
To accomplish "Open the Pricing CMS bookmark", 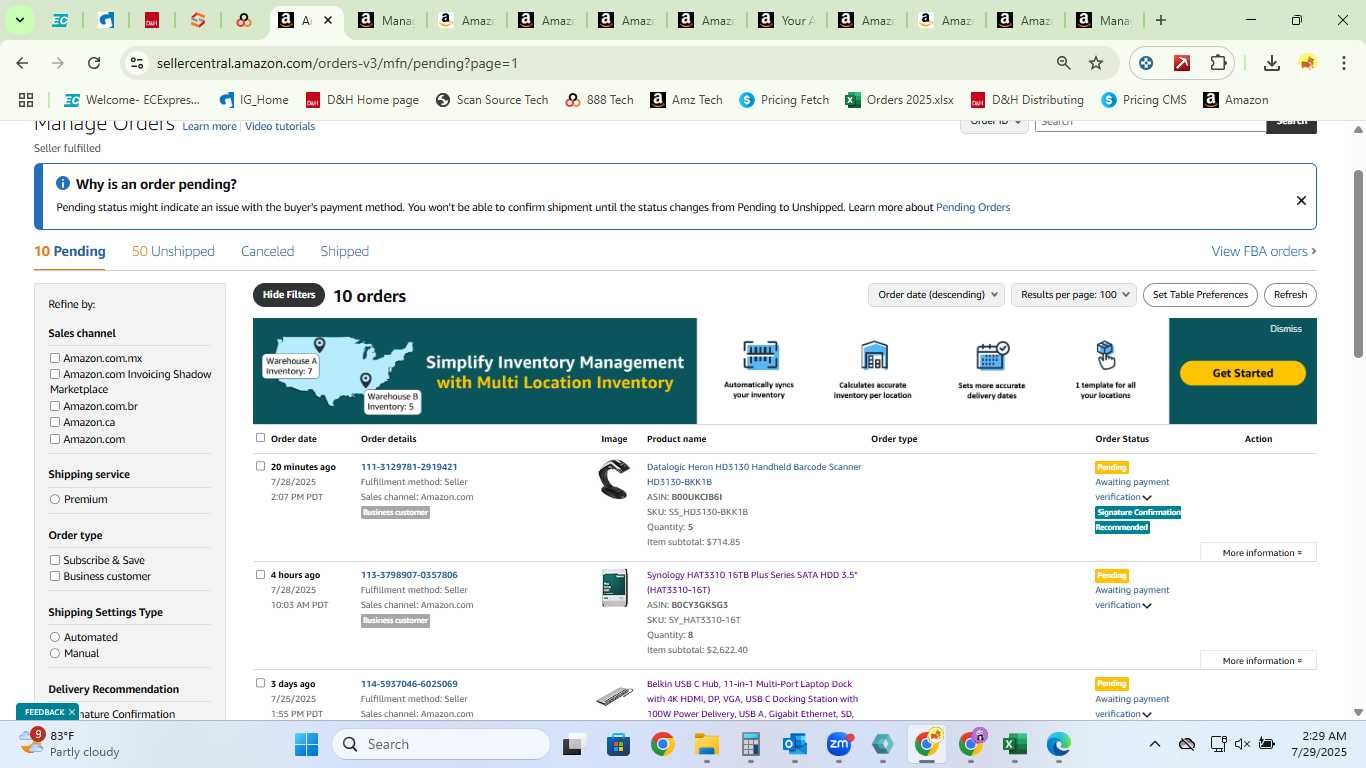I will tap(1144, 100).
